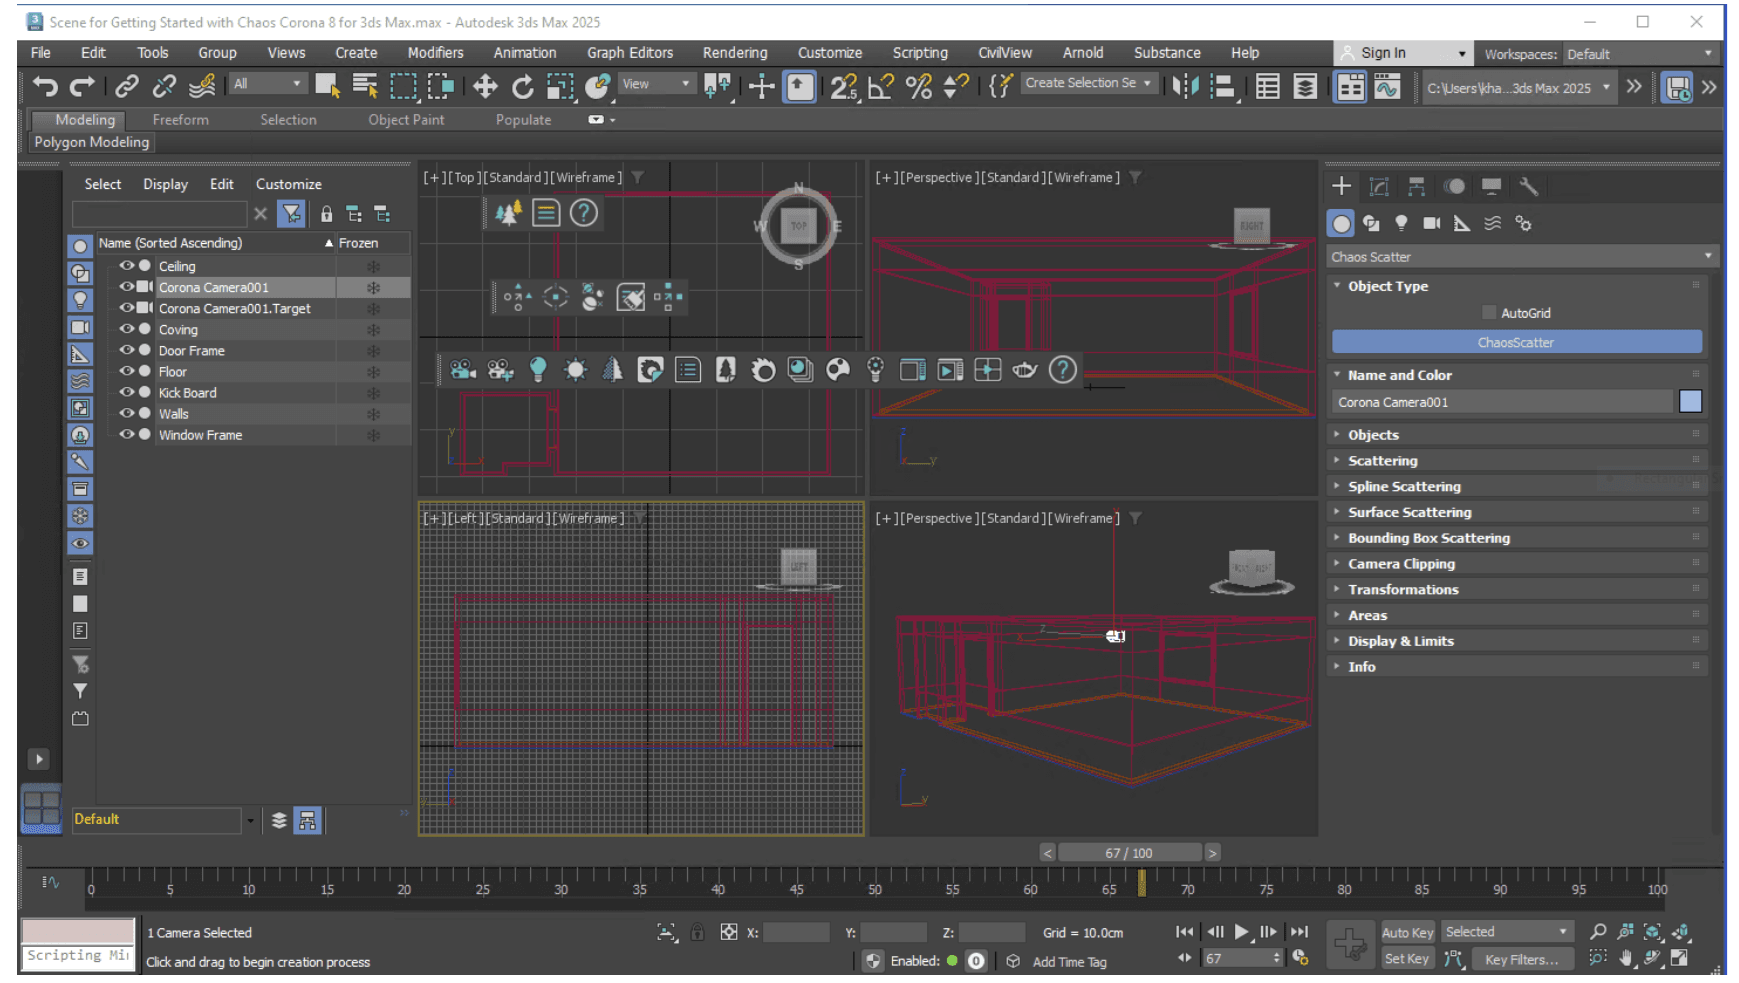This screenshot has width=1739, height=983.
Task: Click the scene explorer search field
Action: pos(159,214)
